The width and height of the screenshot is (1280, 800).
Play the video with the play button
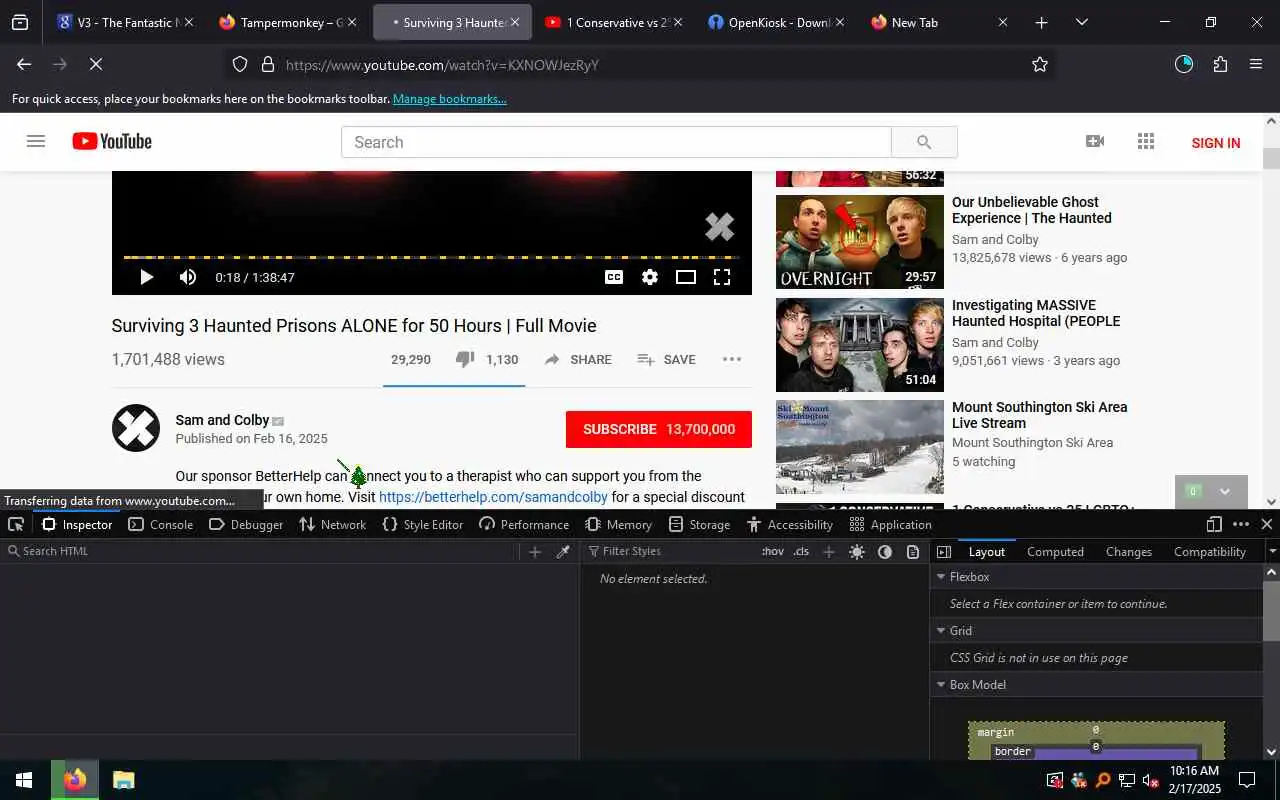(147, 277)
